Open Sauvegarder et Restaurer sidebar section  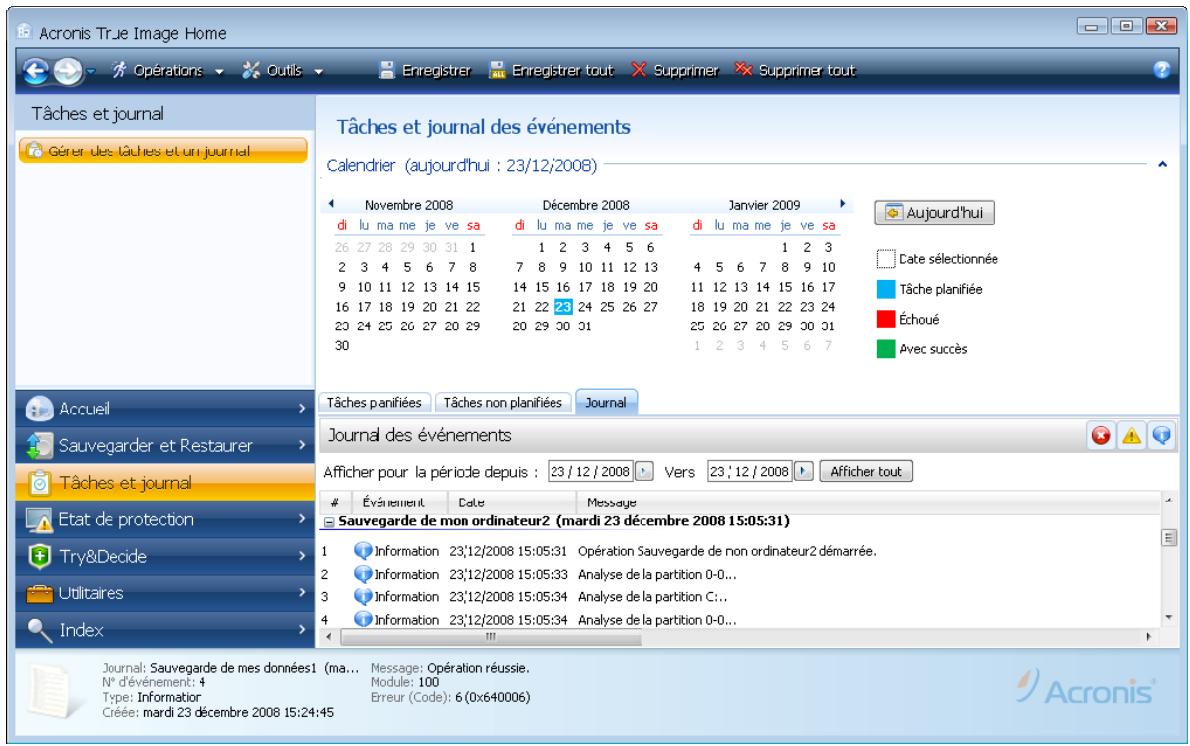(x=165, y=445)
